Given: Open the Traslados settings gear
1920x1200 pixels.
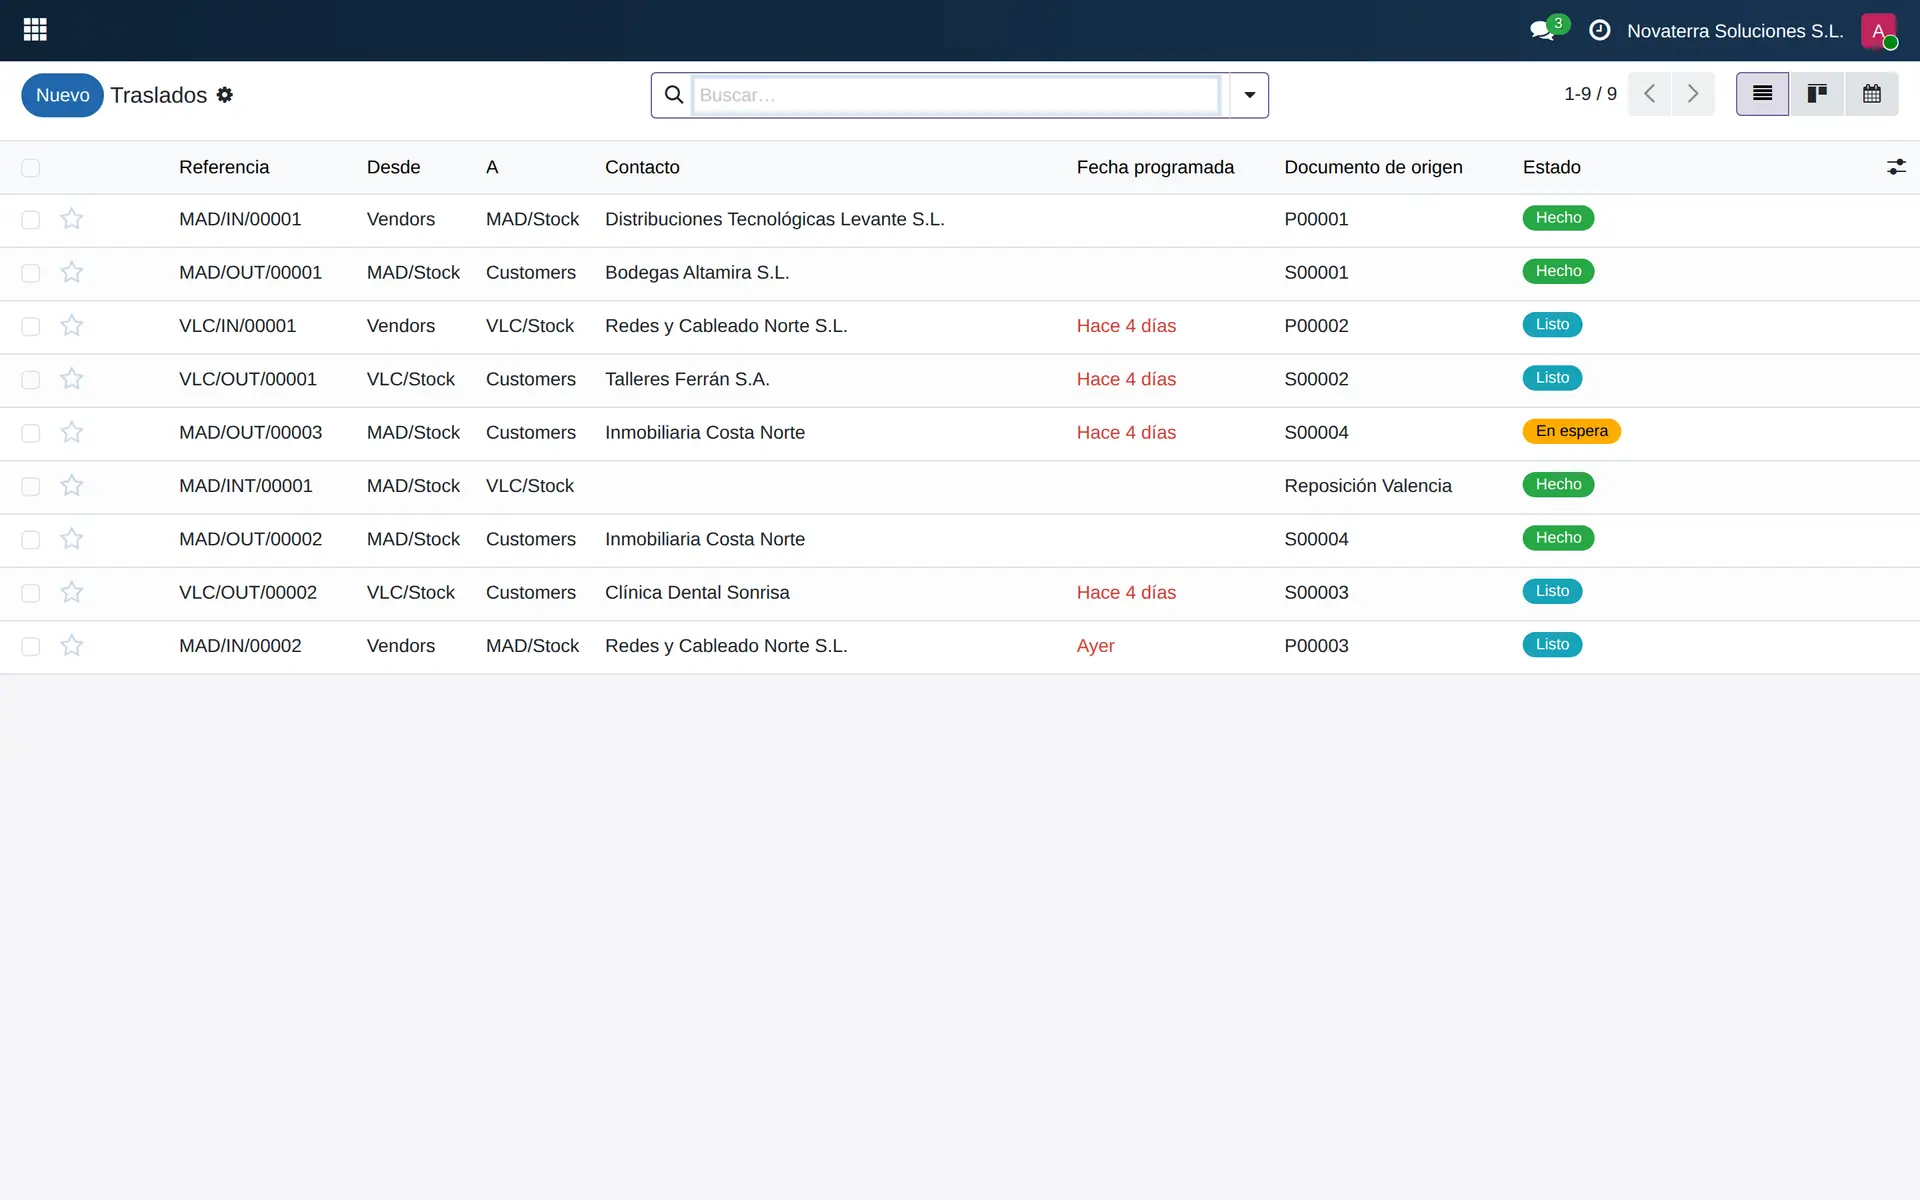Looking at the screenshot, I should 225,95.
